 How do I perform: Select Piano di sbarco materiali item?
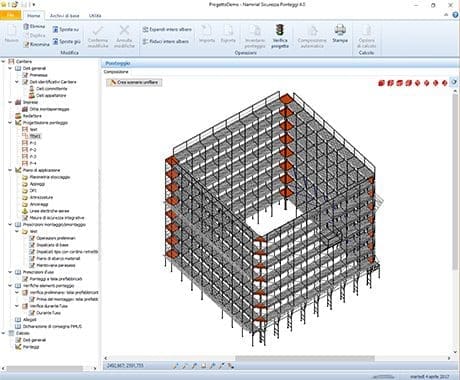58,258
